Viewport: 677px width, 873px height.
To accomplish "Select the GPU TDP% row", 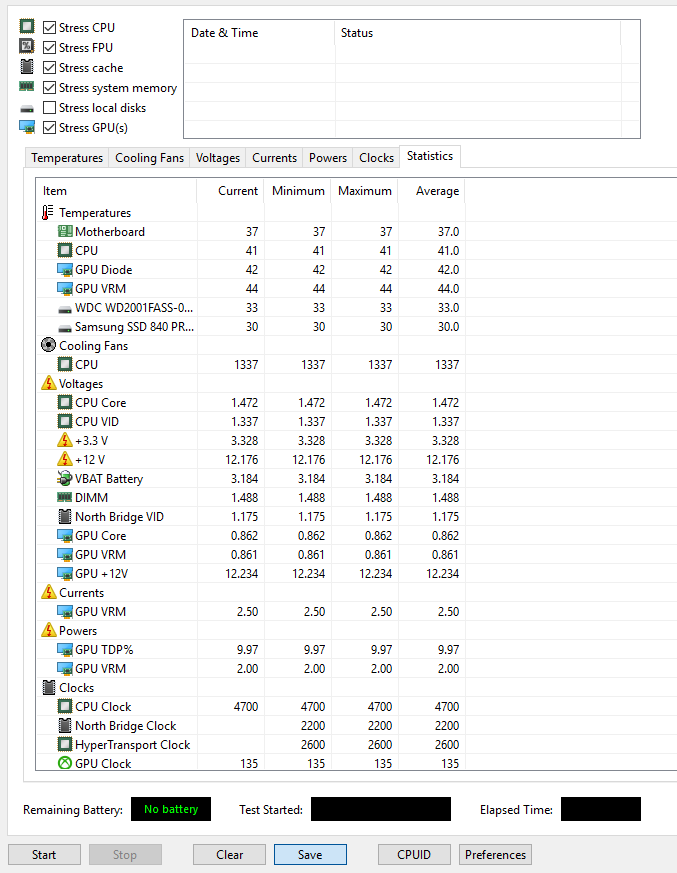I will (x=251, y=650).
